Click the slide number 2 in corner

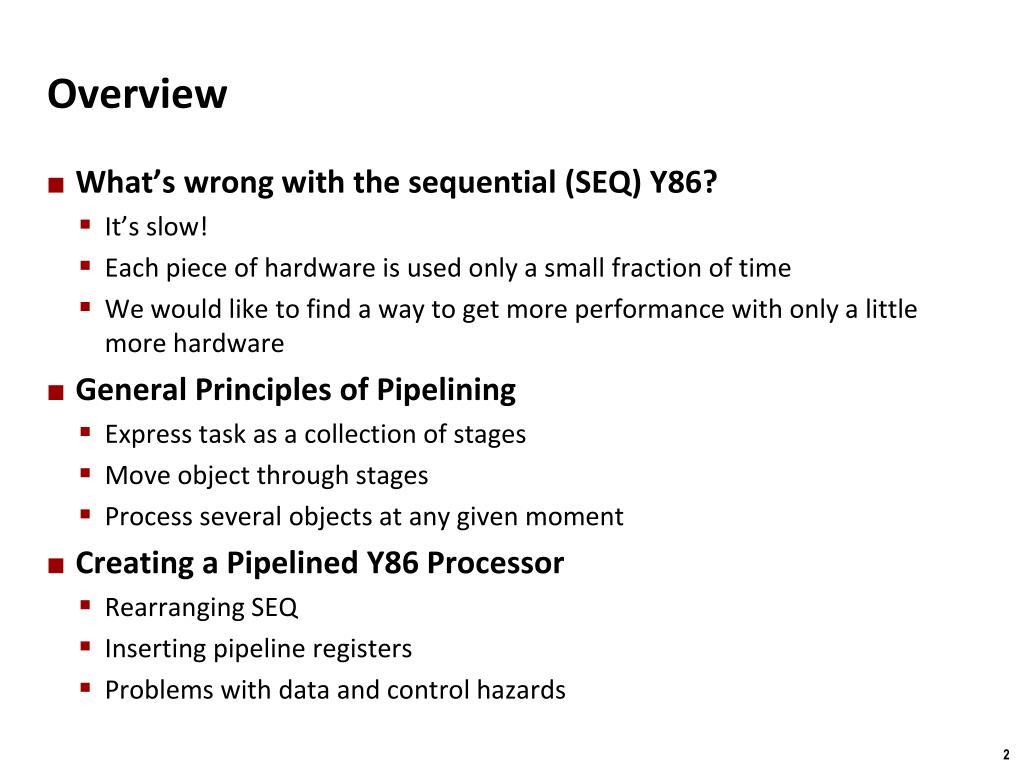[x=1006, y=754]
